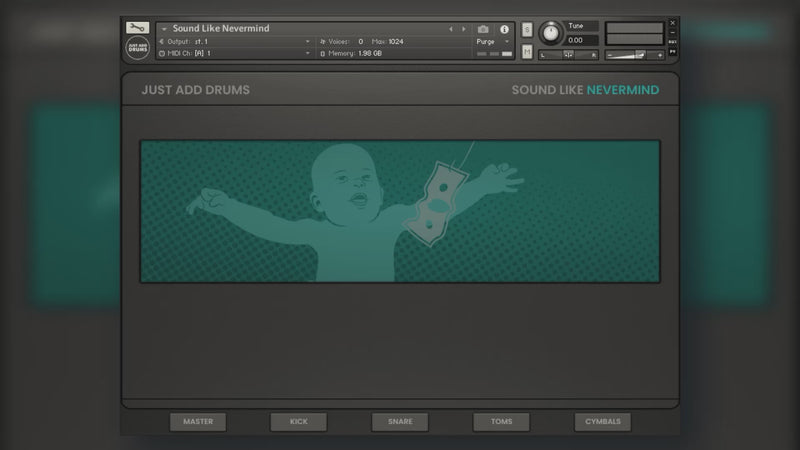Select the CYMBALS tab
The image size is (800, 450).
click(603, 421)
